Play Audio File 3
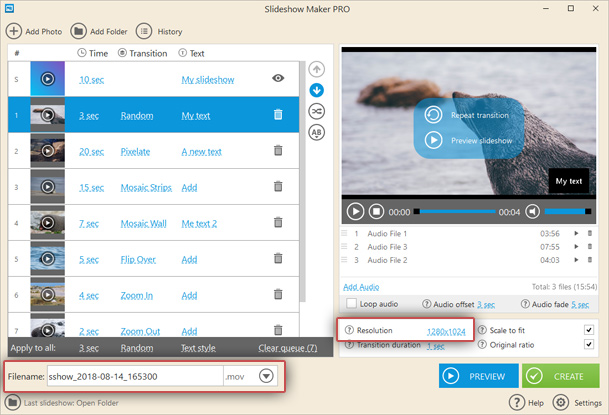 (576, 247)
